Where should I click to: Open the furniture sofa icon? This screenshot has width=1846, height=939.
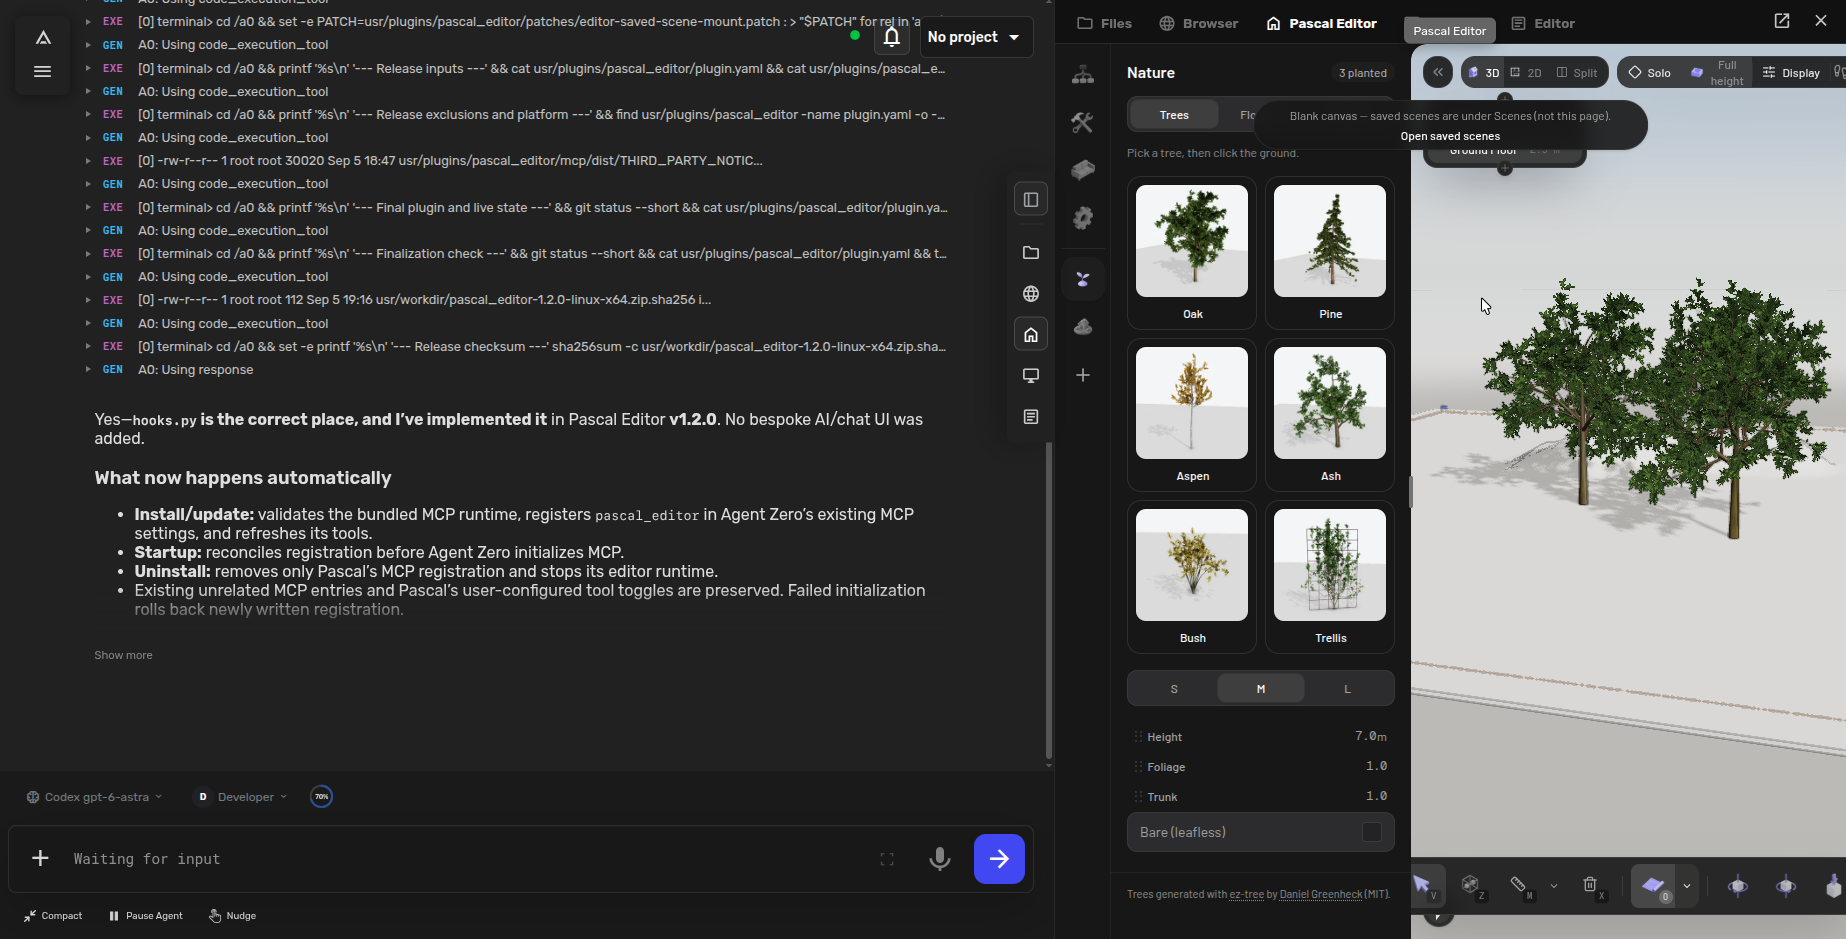pos(1083,170)
